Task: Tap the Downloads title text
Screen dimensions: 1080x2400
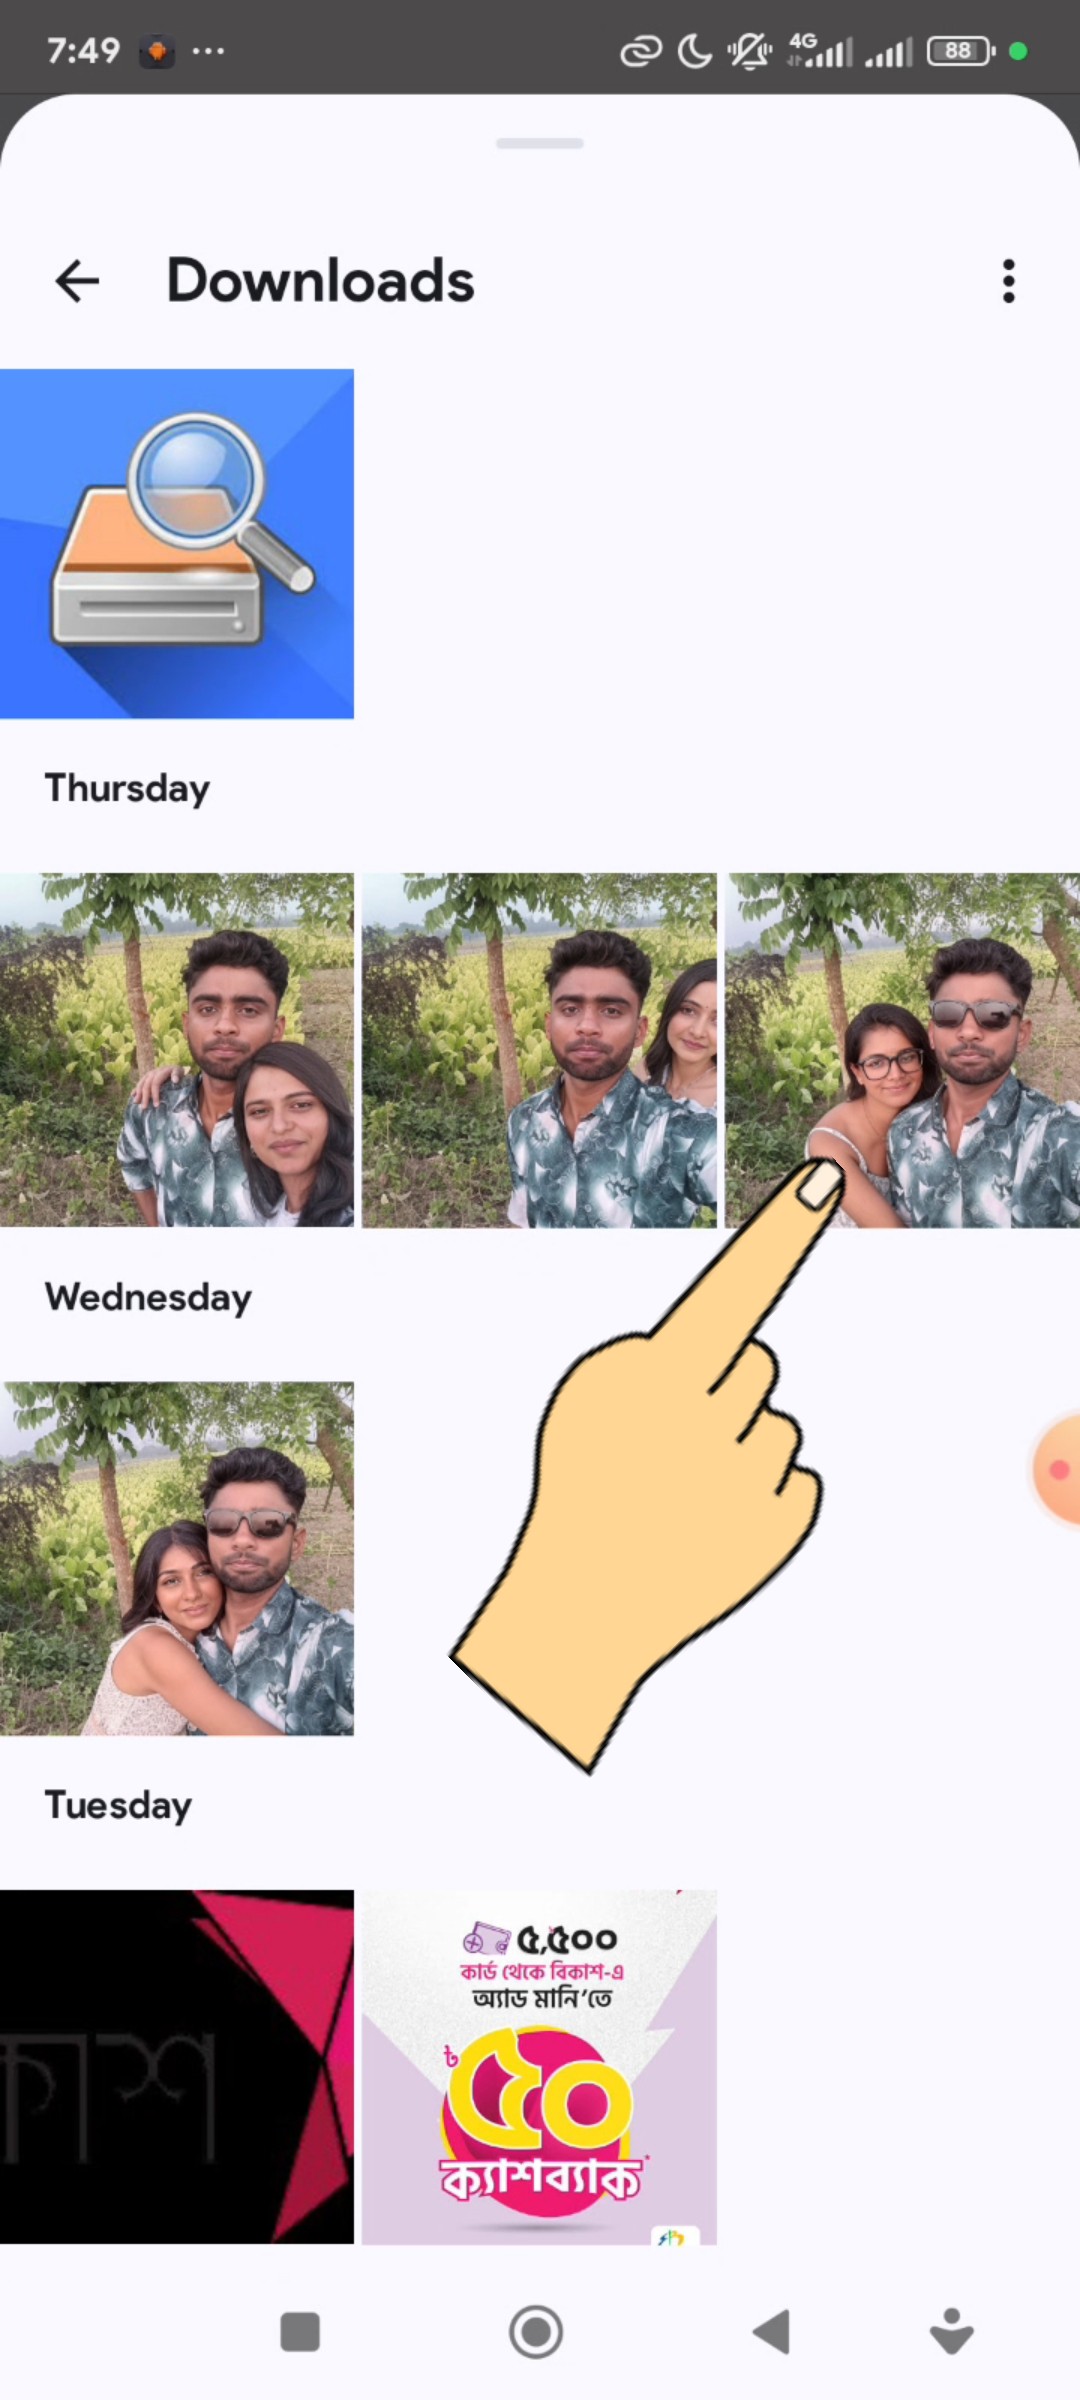Action: [x=320, y=281]
